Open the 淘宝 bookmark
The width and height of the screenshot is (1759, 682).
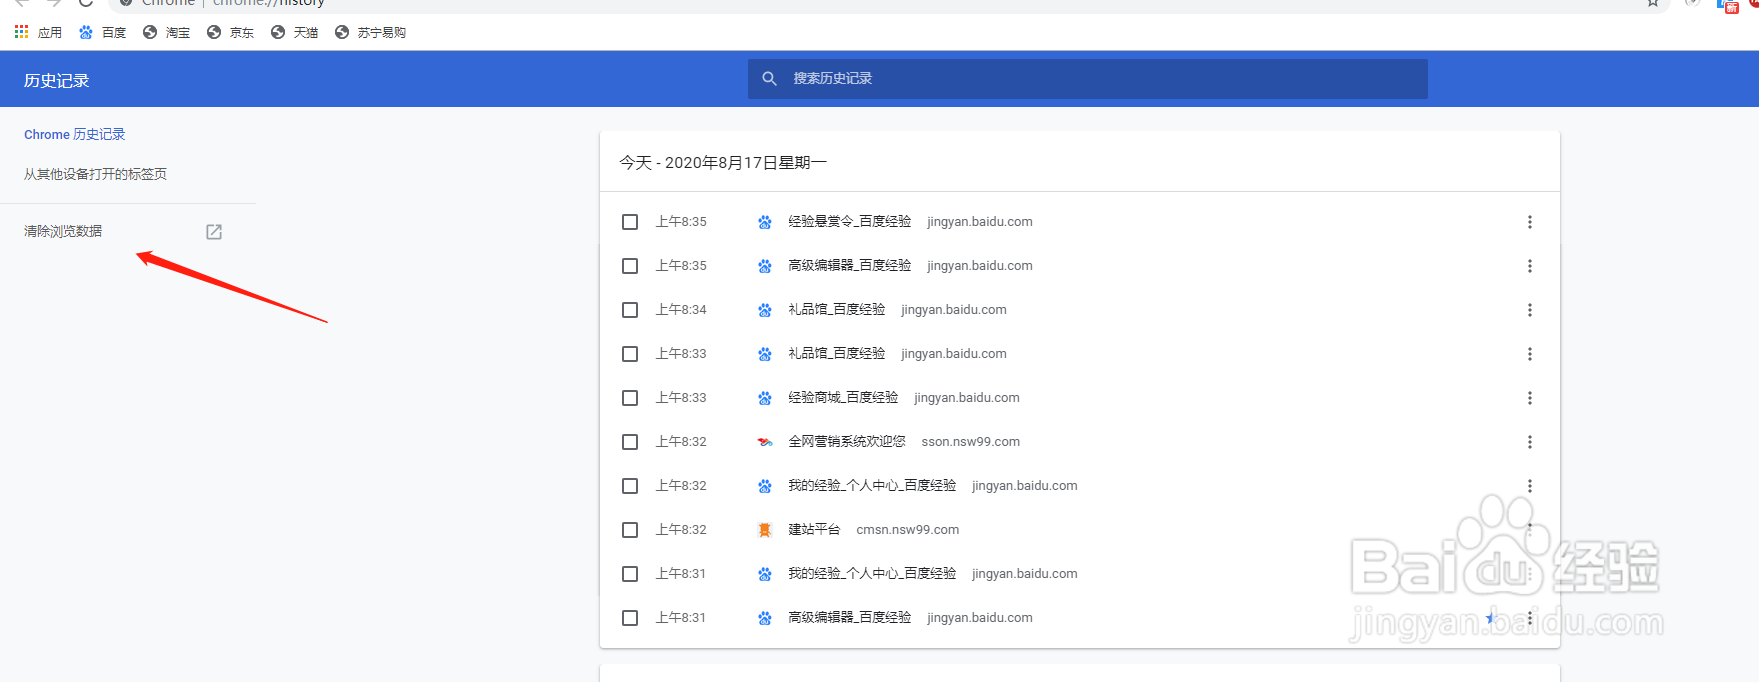tap(166, 33)
